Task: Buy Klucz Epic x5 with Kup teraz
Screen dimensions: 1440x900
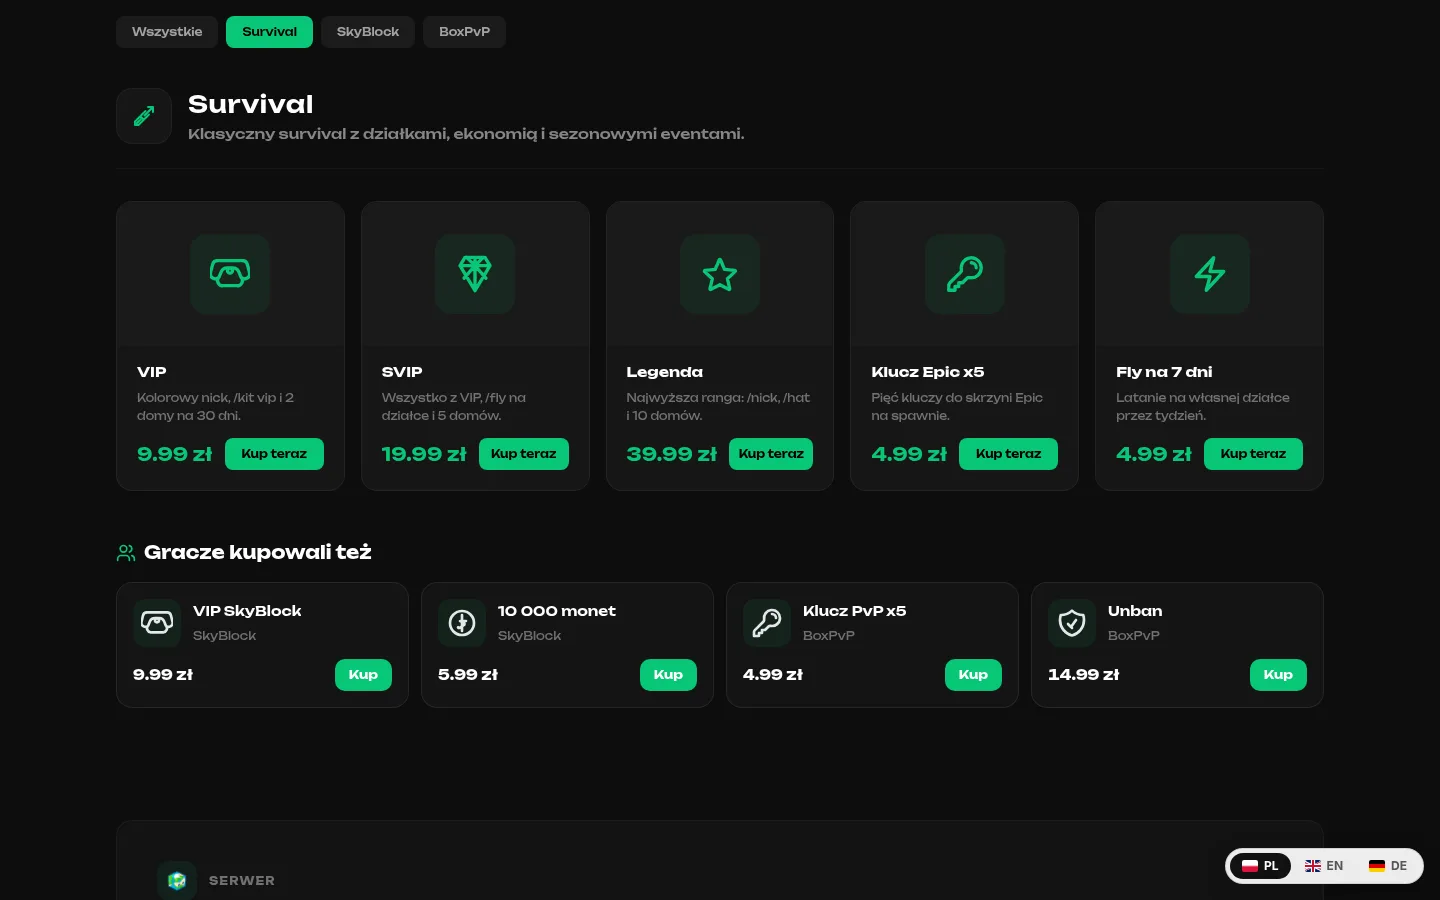Action: pyautogui.click(x=1008, y=454)
